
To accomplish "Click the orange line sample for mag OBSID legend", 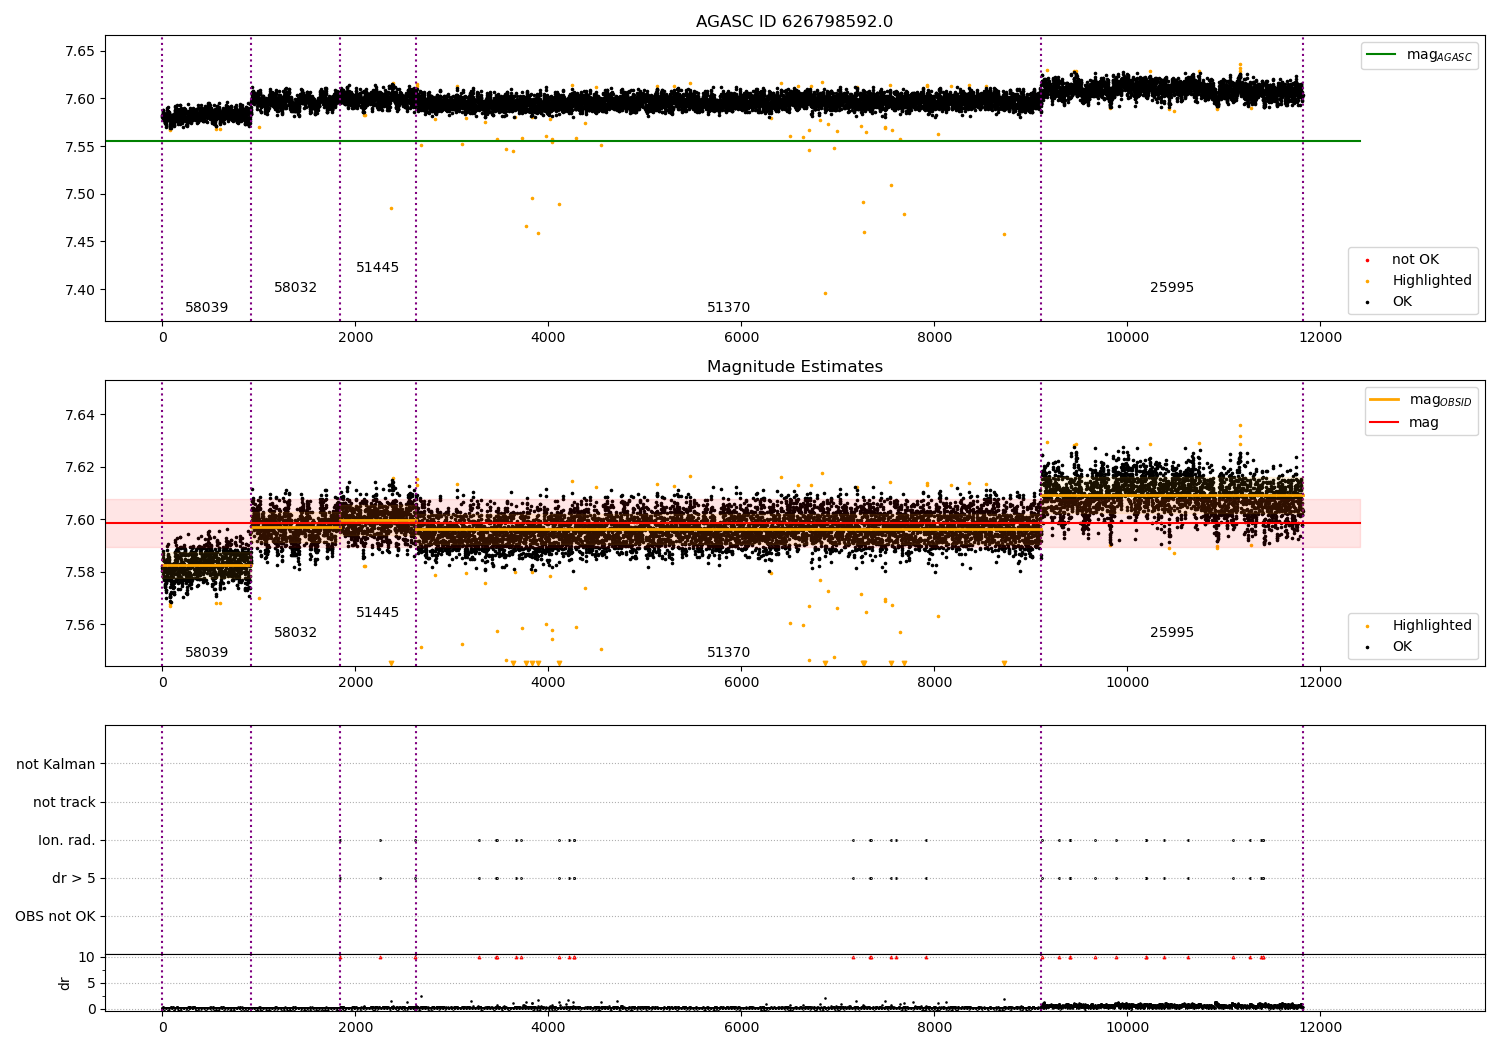I will [x=1385, y=400].
